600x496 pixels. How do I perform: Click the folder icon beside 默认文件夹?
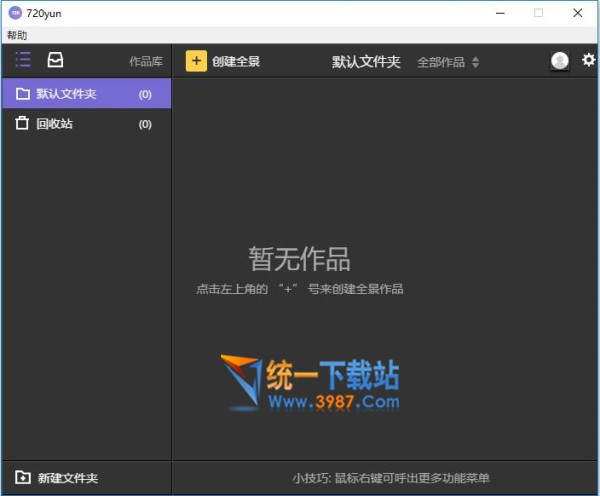(22, 94)
